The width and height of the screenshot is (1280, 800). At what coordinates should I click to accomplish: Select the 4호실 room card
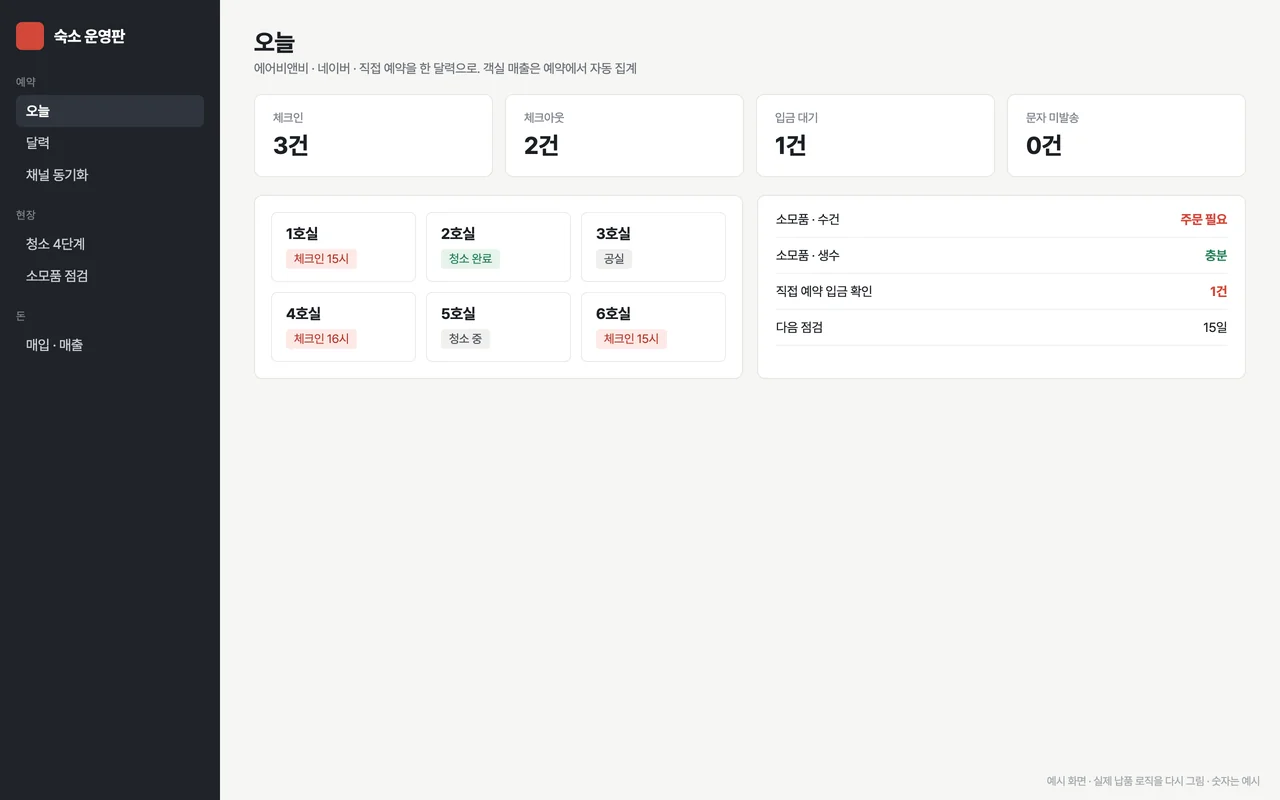tap(343, 327)
